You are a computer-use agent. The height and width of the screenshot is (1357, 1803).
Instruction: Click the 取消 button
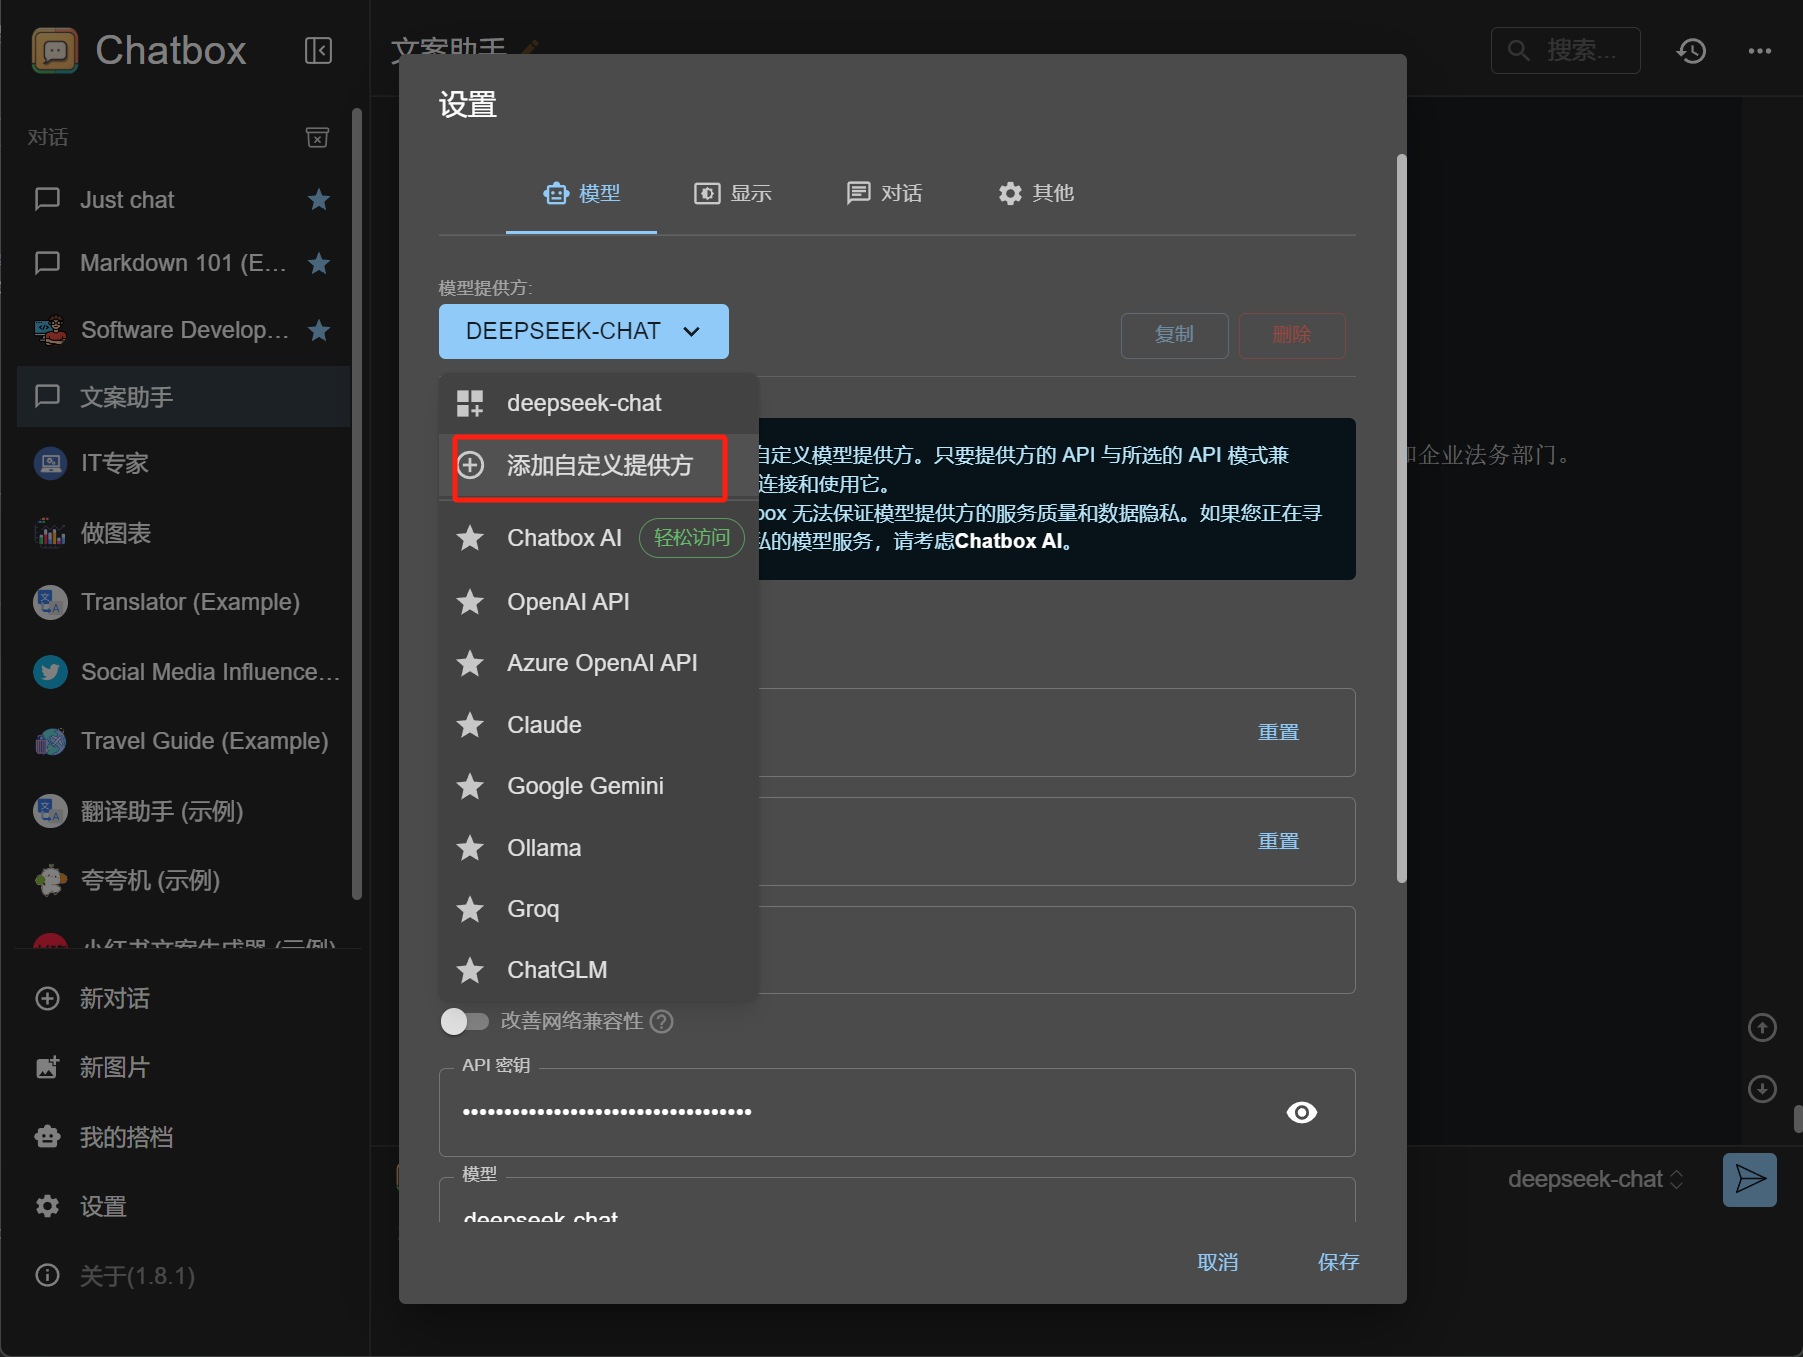click(x=1218, y=1262)
